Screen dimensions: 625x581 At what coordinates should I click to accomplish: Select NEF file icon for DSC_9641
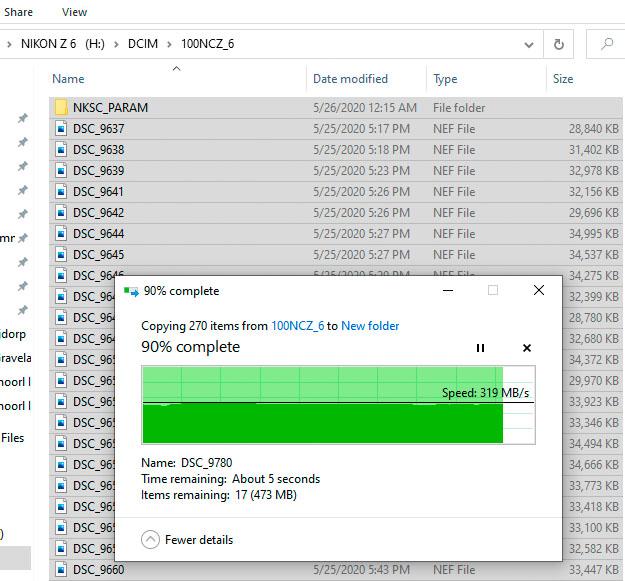tap(61, 192)
